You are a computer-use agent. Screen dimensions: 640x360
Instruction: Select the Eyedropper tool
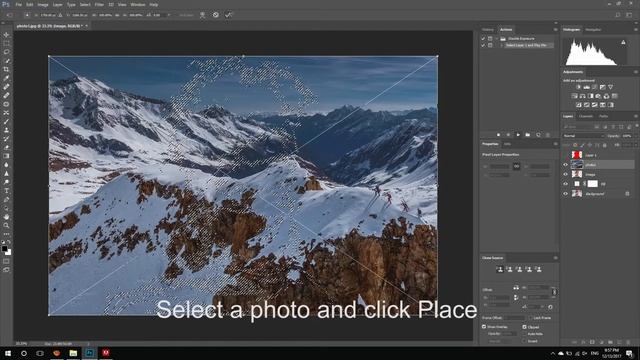tap(6, 78)
